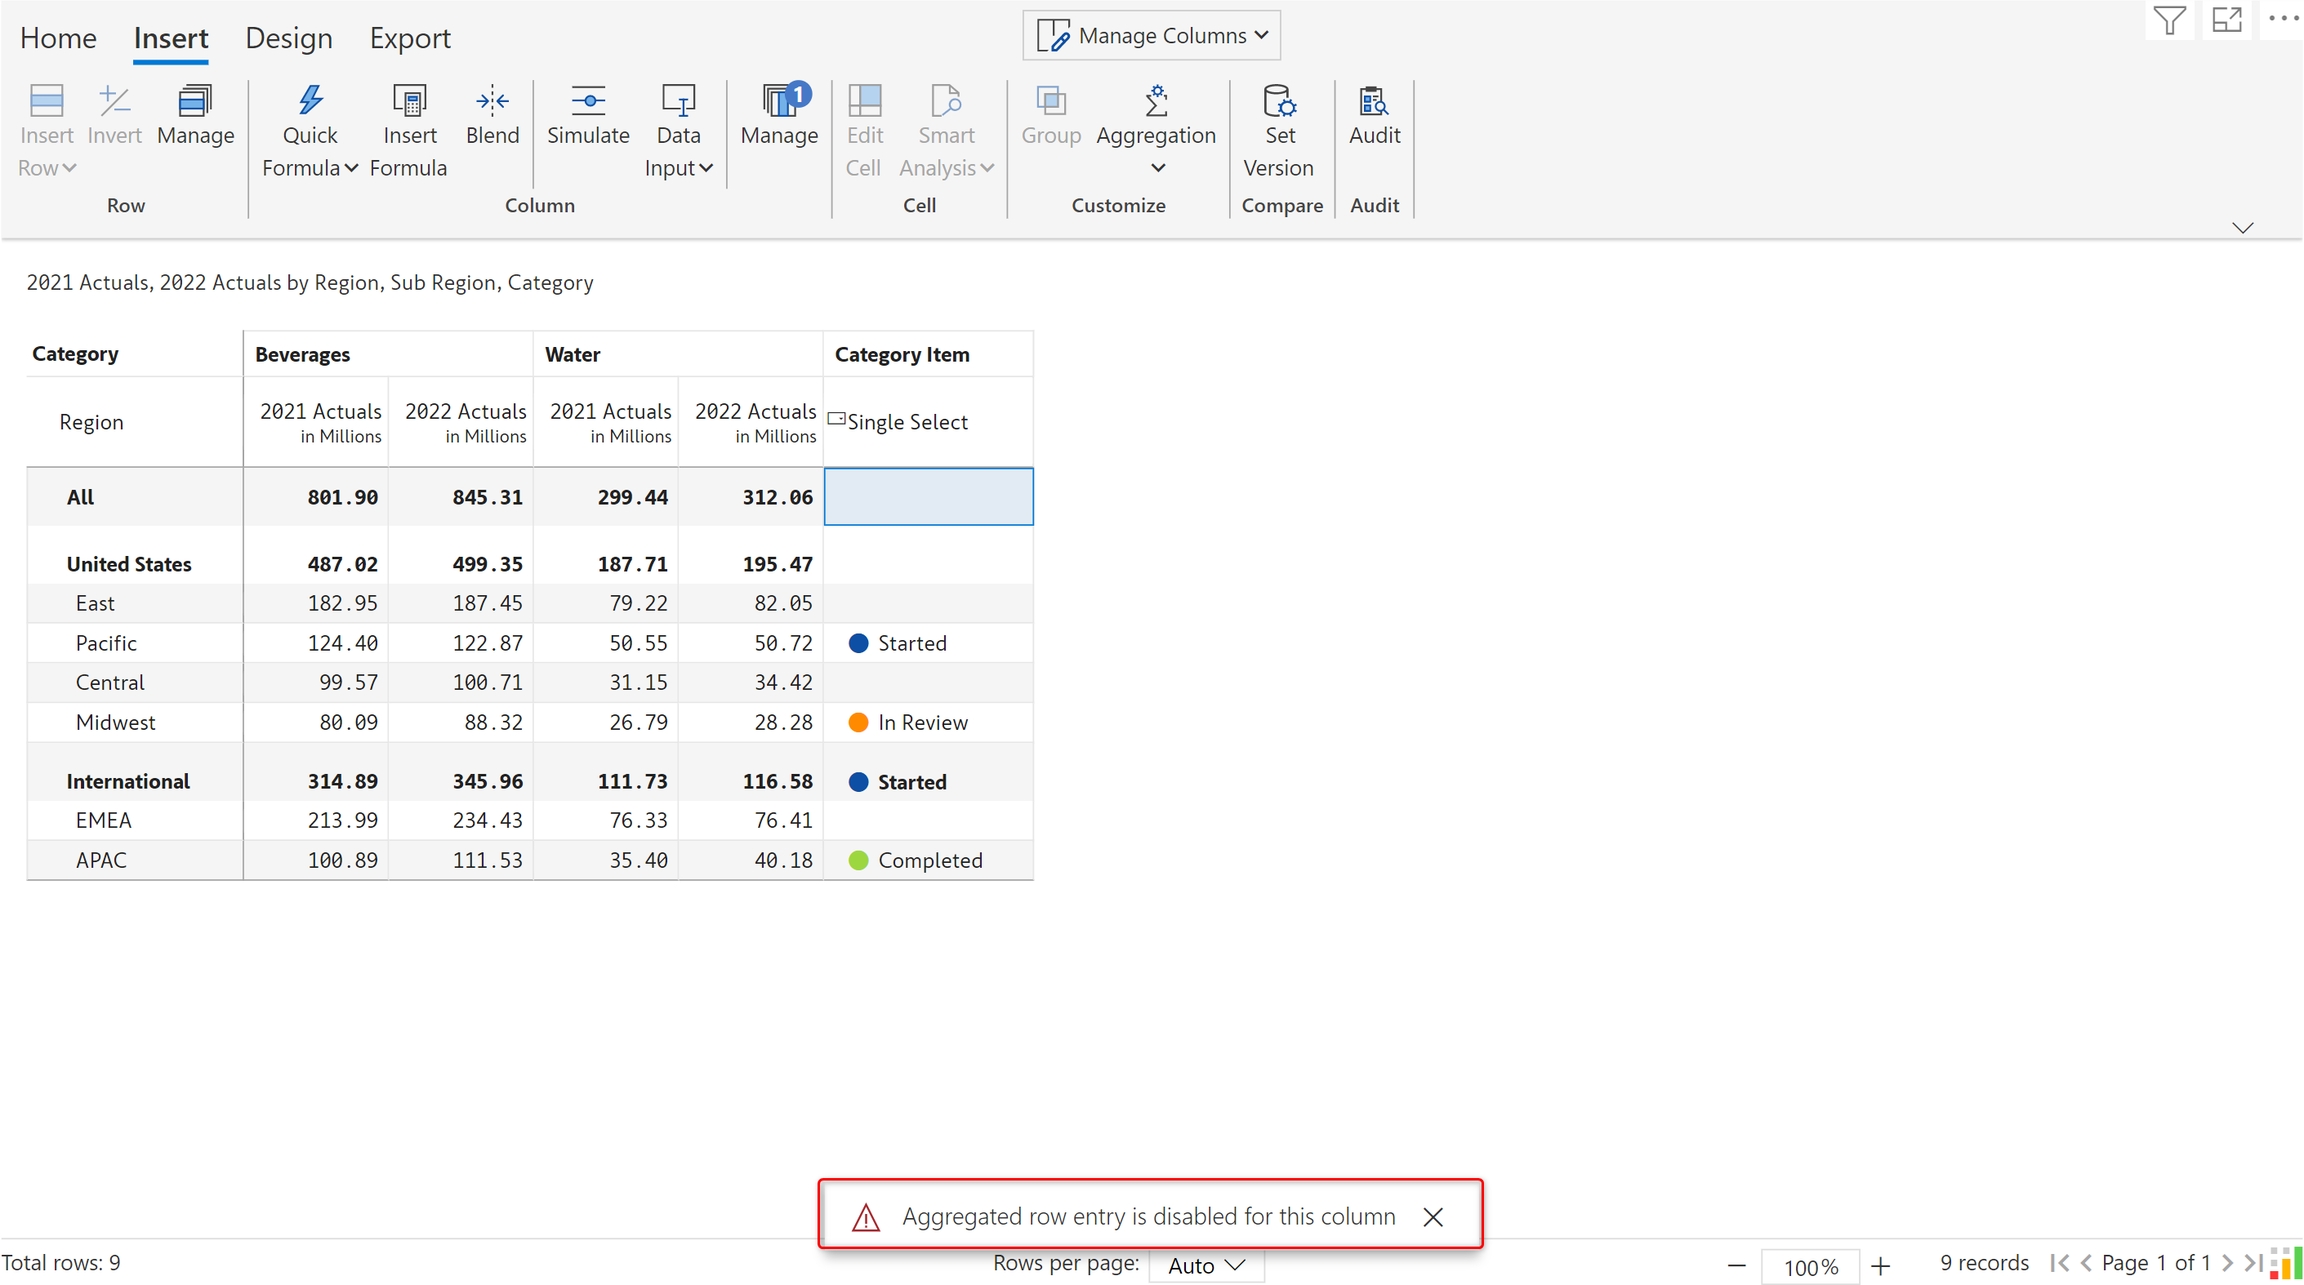The width and height of the screenshot is (2304, 1285).
Task: Collapse the ribbon with chevron
Action: (2242, 228)
